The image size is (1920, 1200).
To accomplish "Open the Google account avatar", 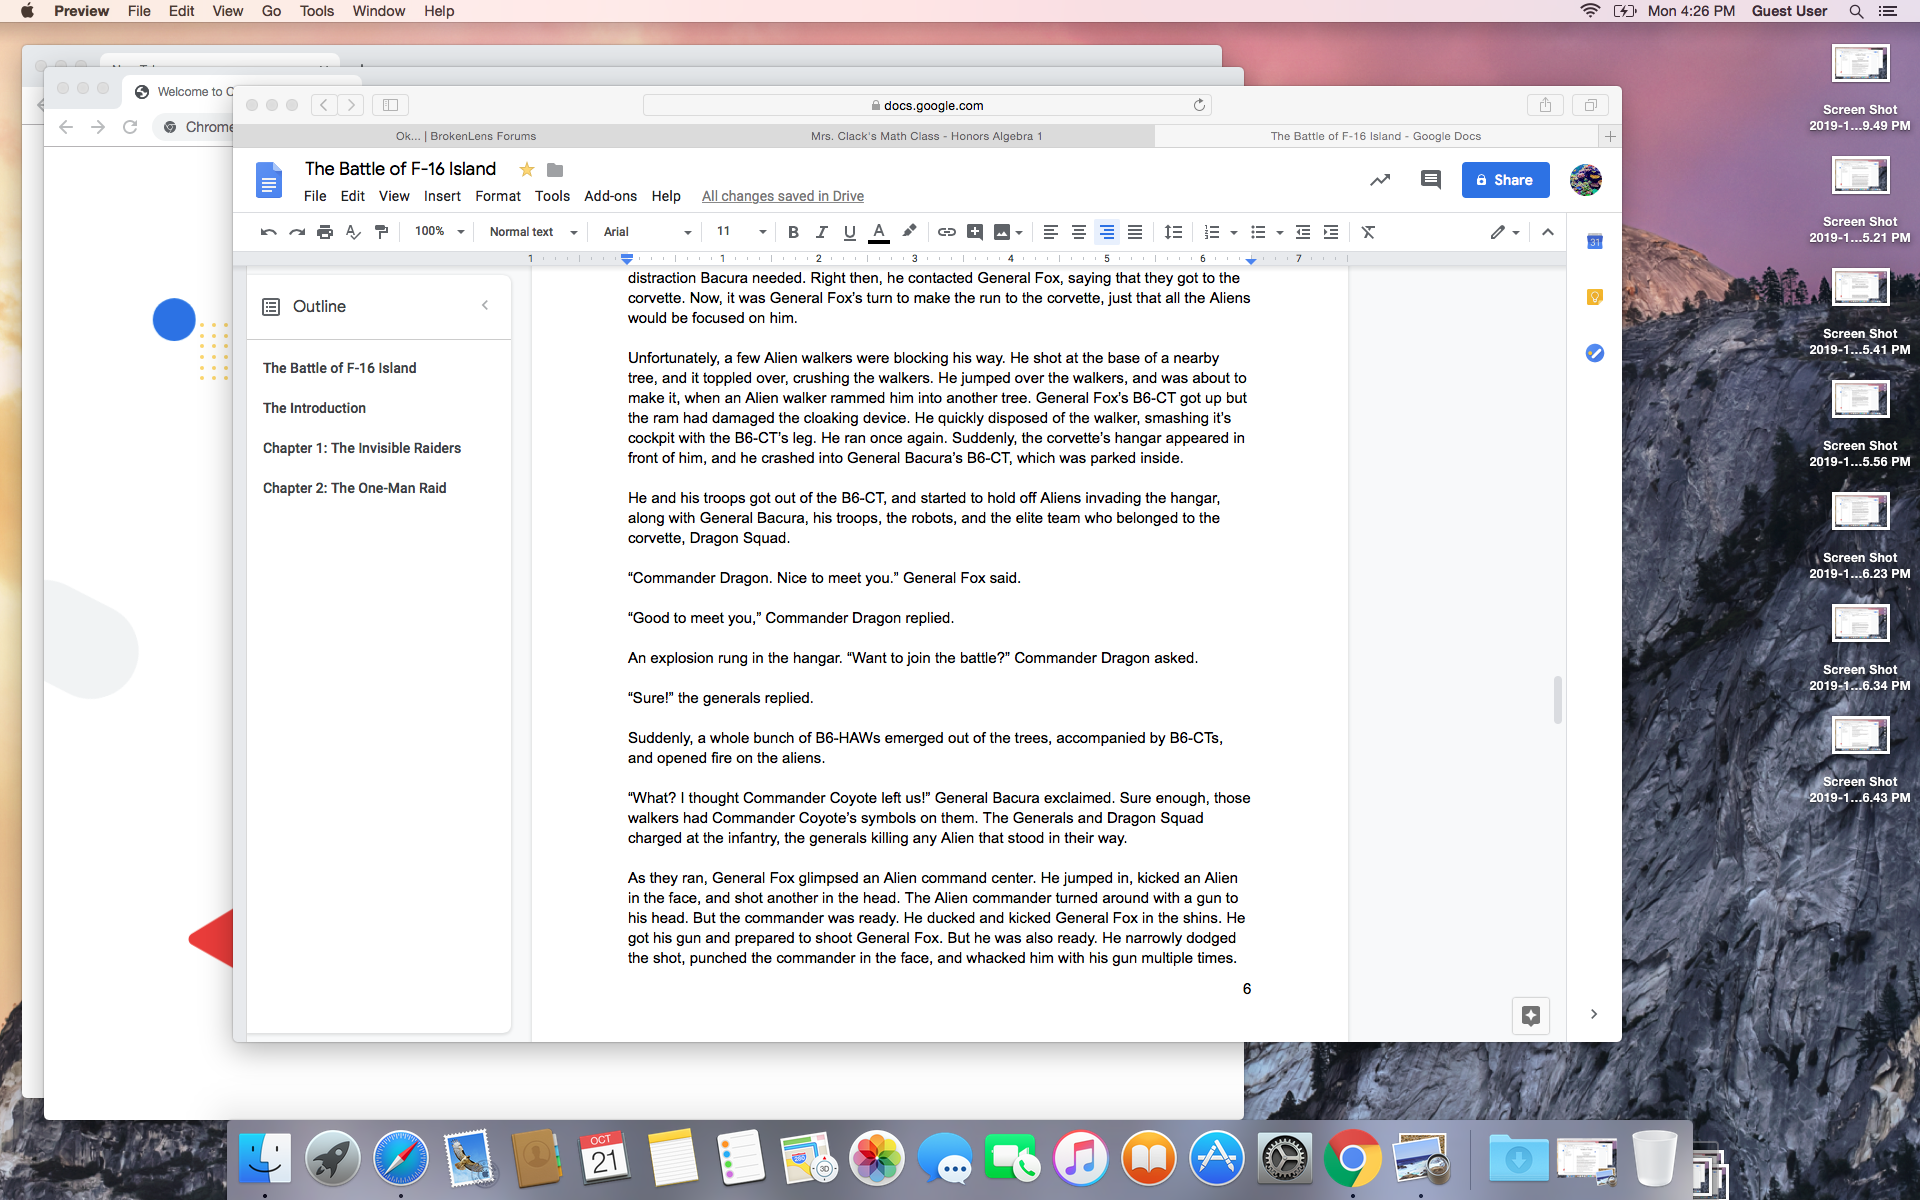I will 1586,180.
